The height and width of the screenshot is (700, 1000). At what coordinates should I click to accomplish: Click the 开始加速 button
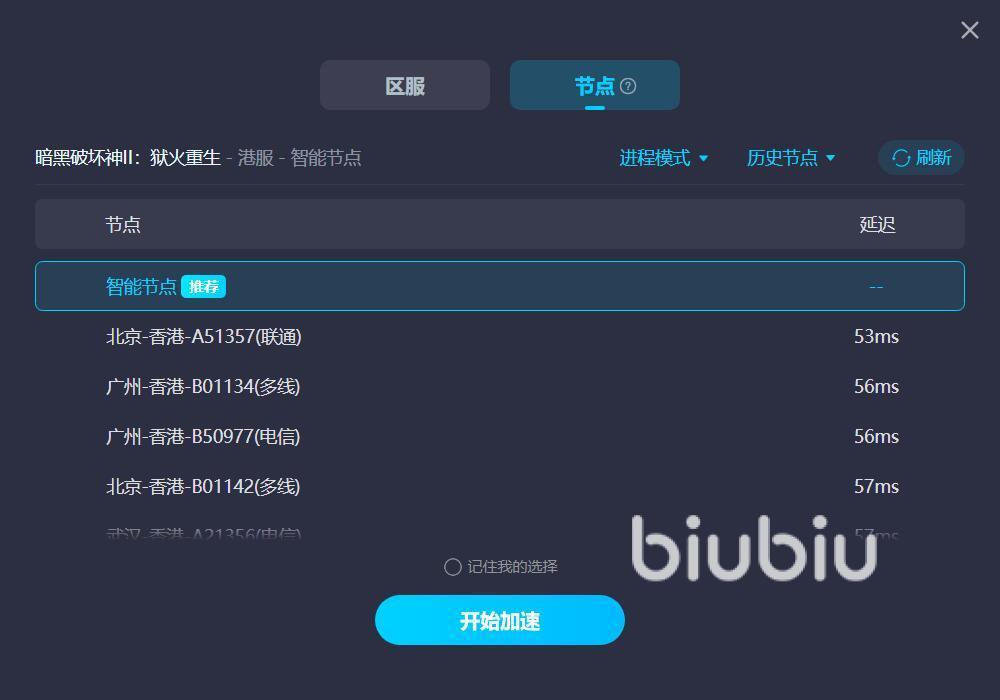click(x=499, y=620)
